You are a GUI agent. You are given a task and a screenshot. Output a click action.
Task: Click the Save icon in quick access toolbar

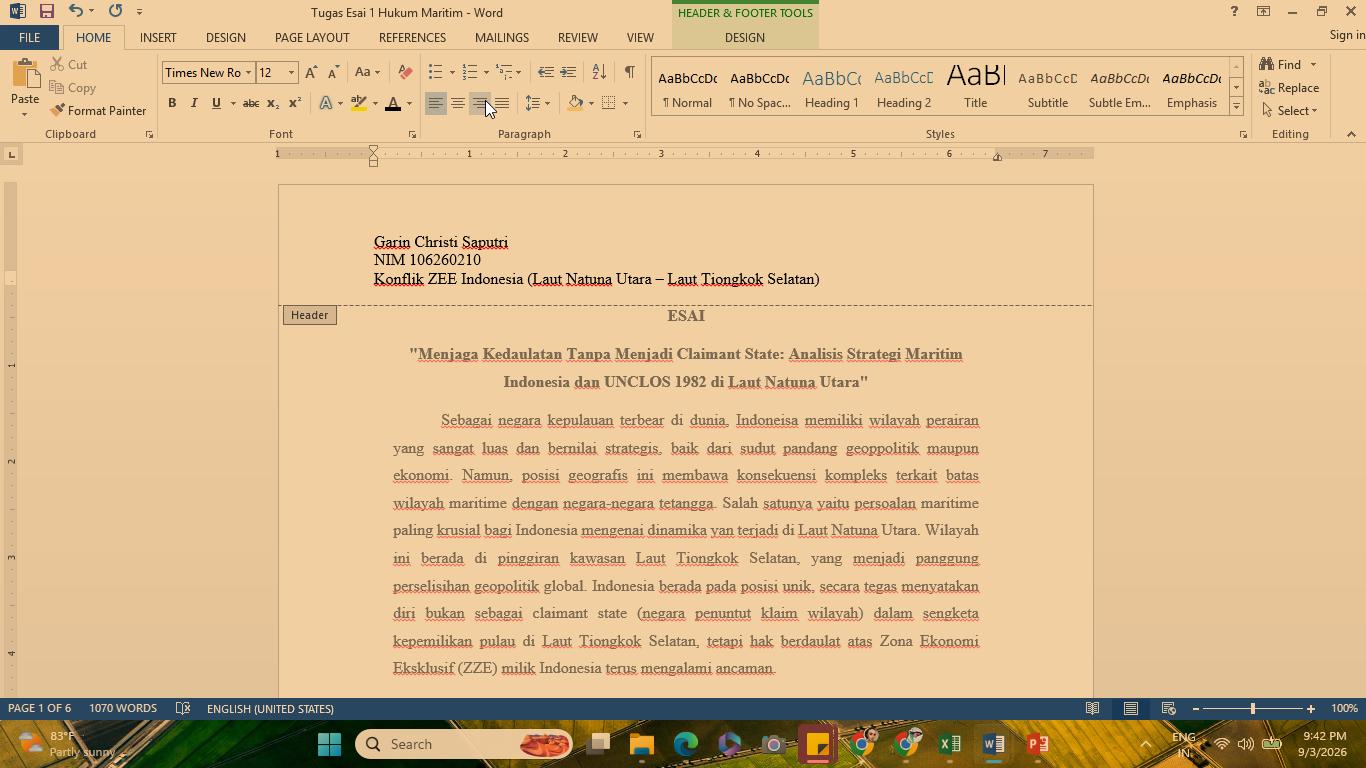pos(46,11)
